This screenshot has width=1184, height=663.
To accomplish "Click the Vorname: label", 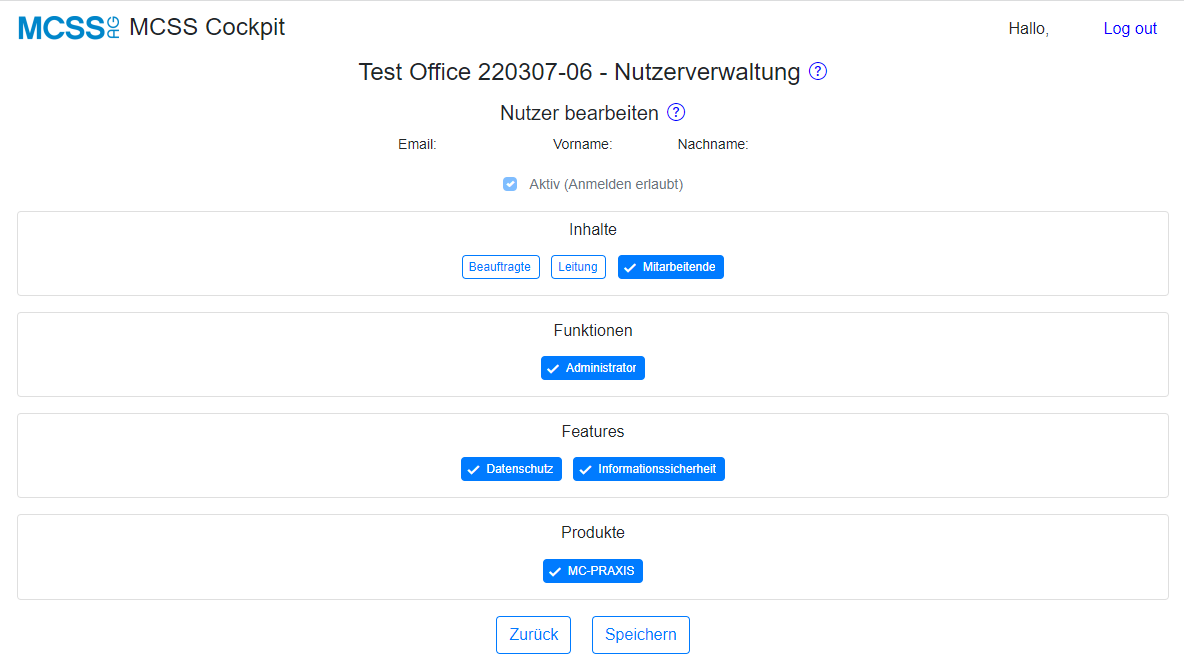I will pyautogui.click(x=582, y=144).
